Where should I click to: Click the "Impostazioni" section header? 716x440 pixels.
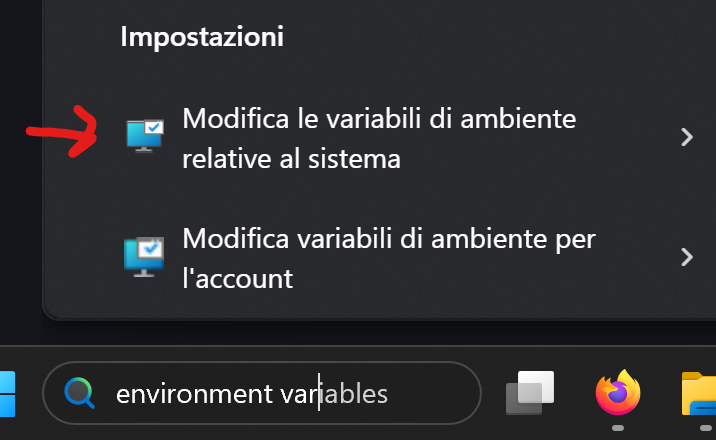(202, 37)
